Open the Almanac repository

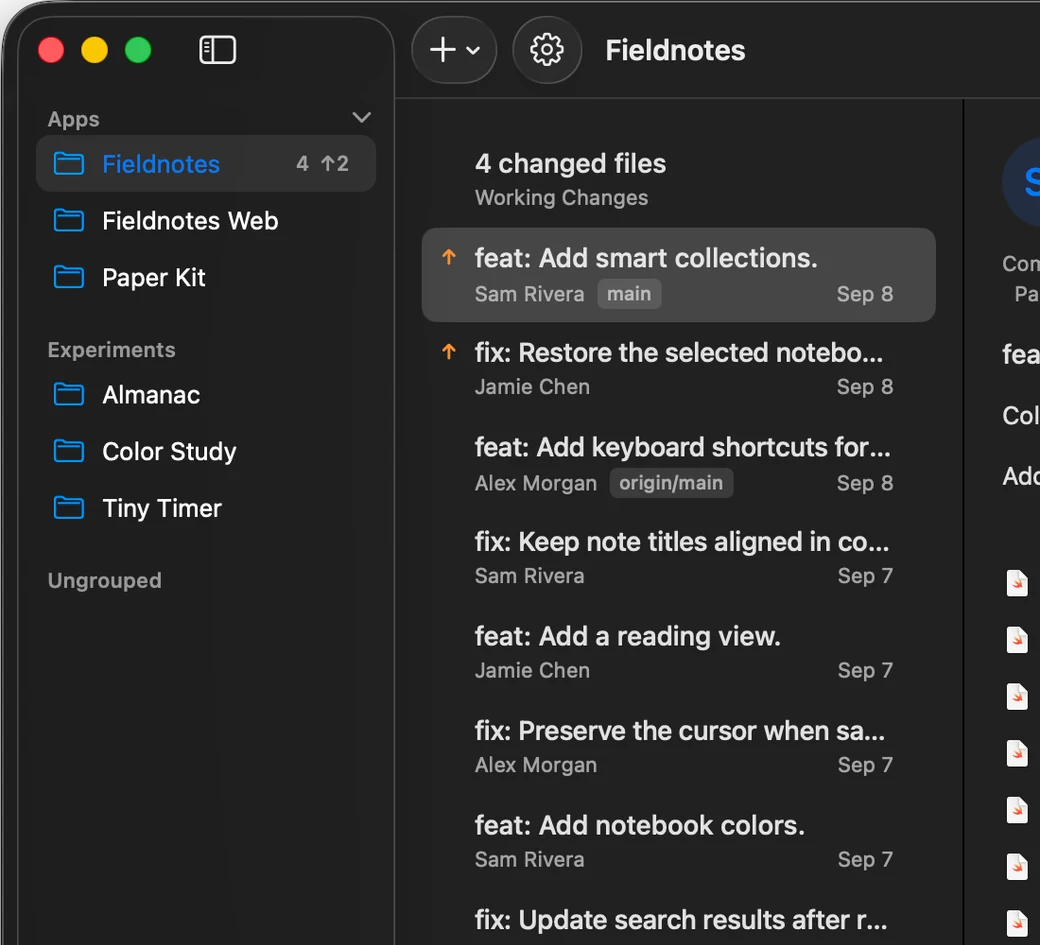(206, 395)
